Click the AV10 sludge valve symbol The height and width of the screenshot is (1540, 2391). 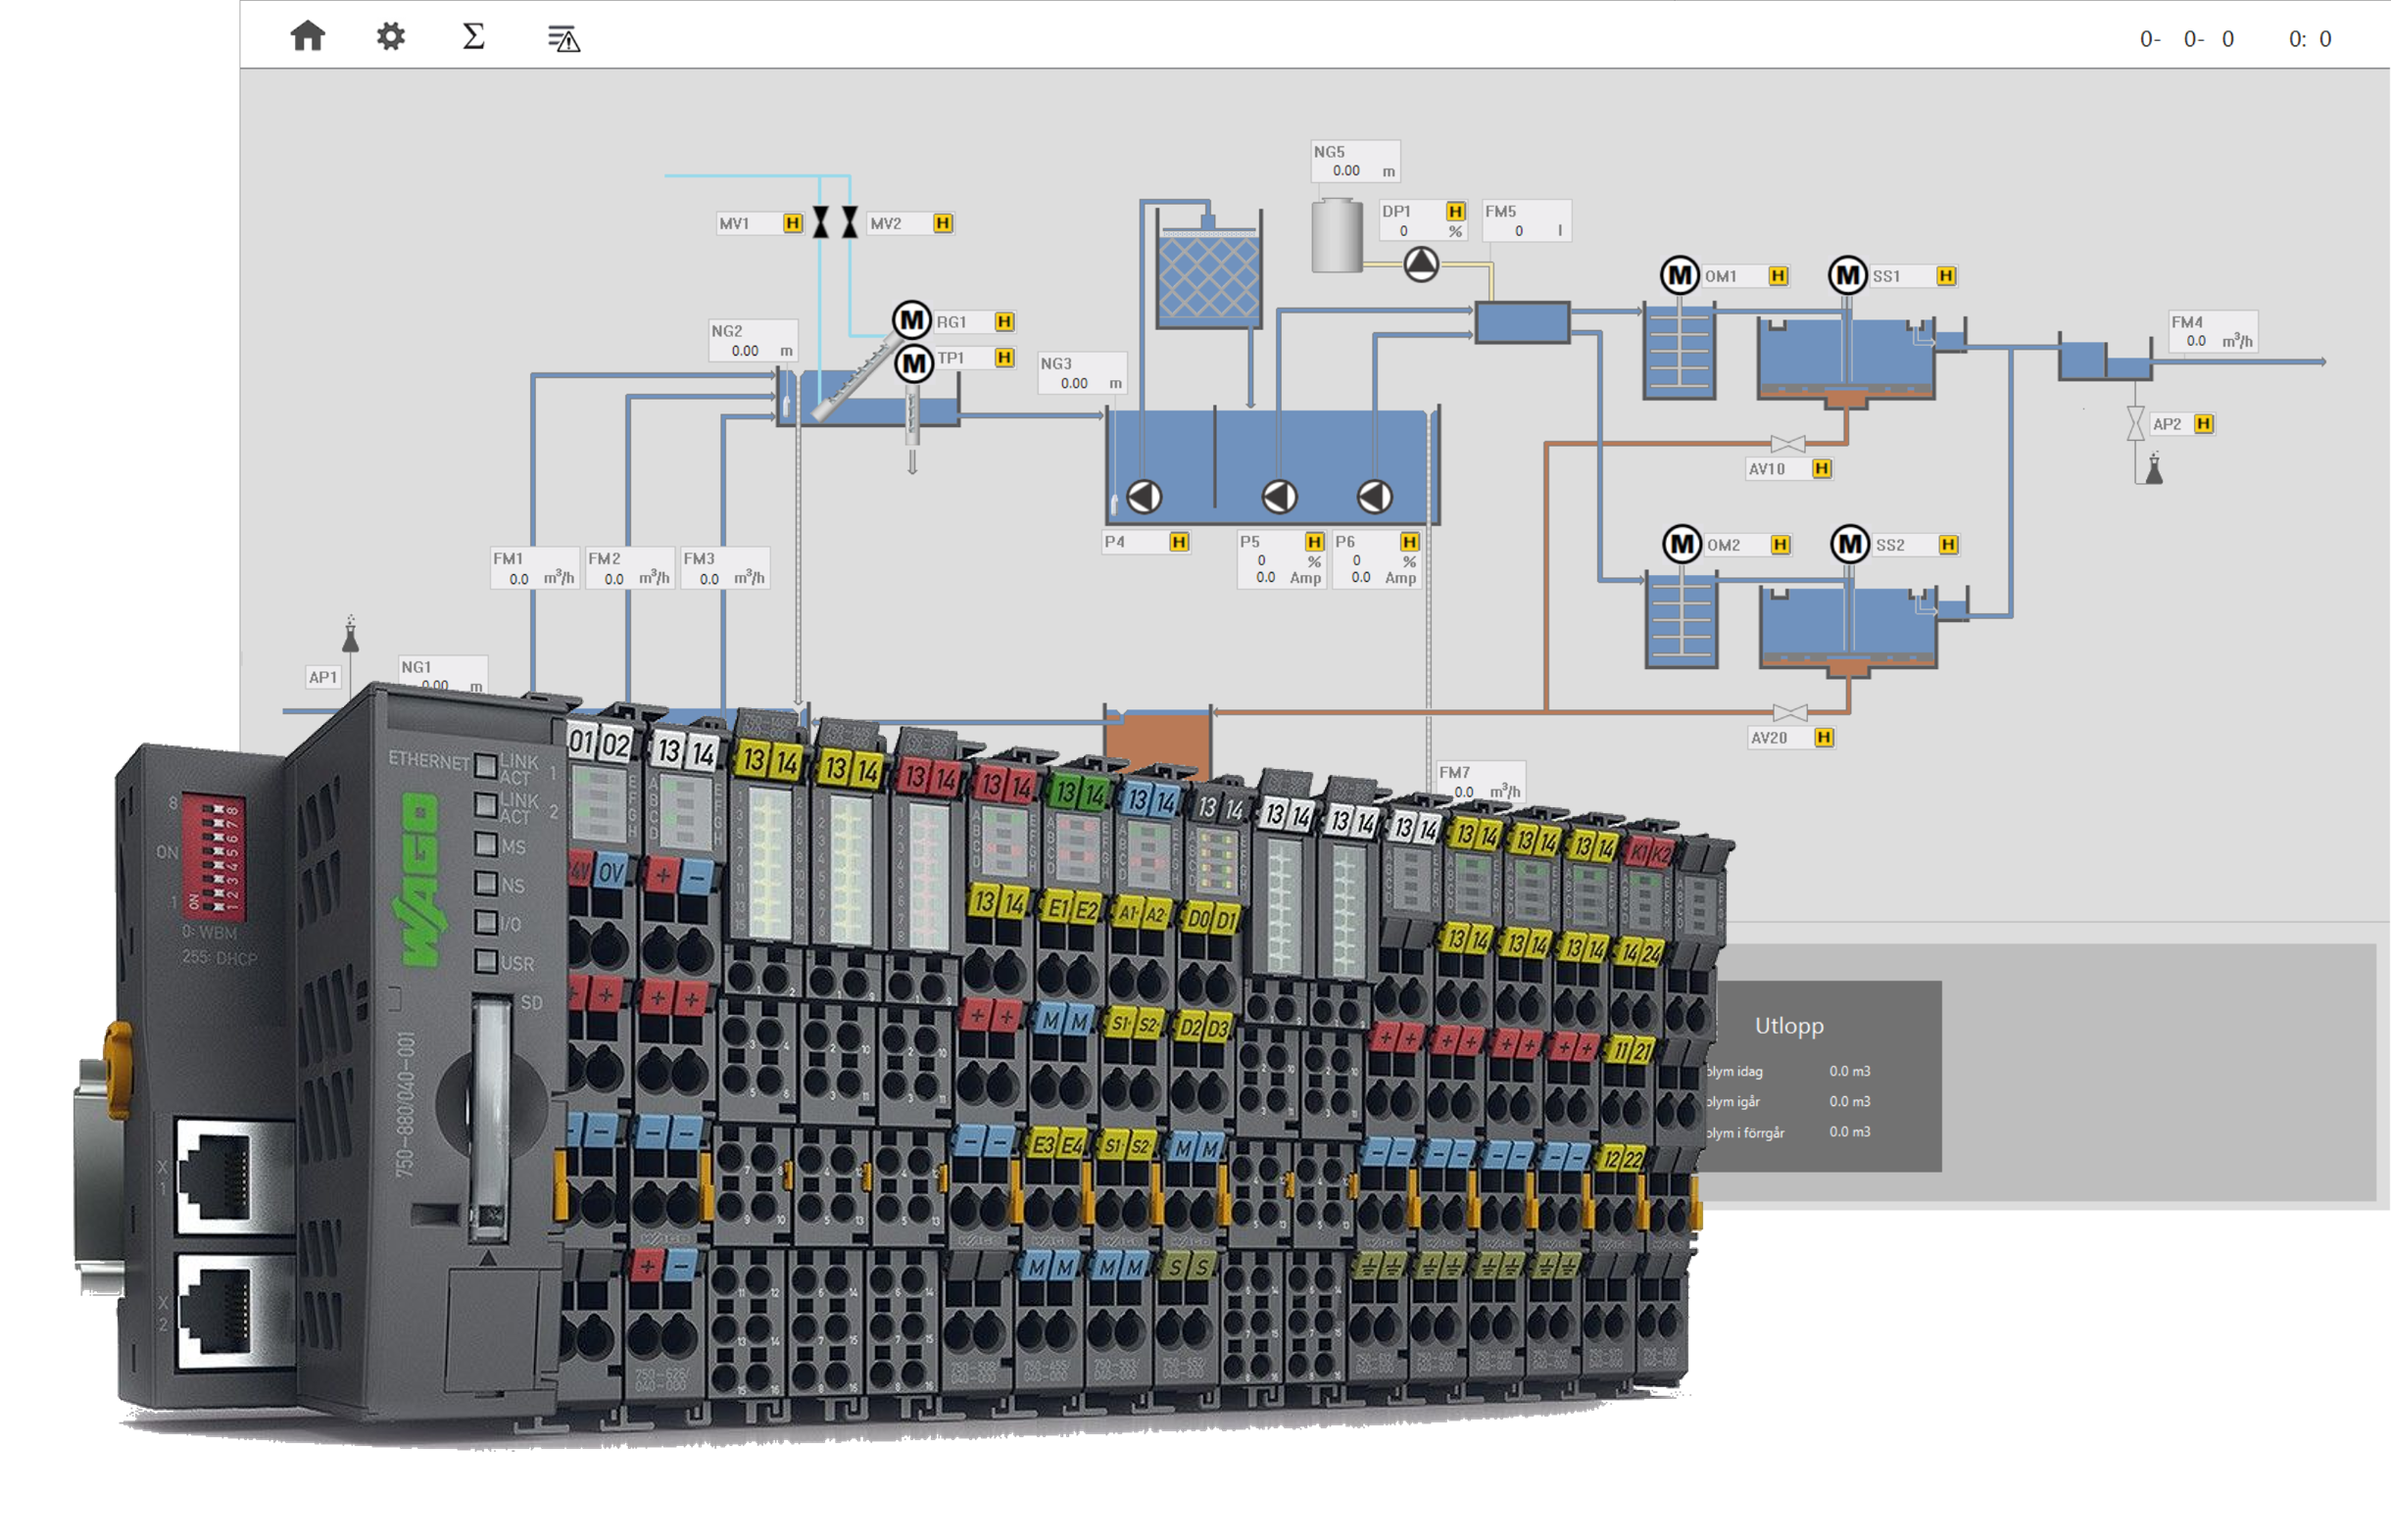pos(1788,444)
